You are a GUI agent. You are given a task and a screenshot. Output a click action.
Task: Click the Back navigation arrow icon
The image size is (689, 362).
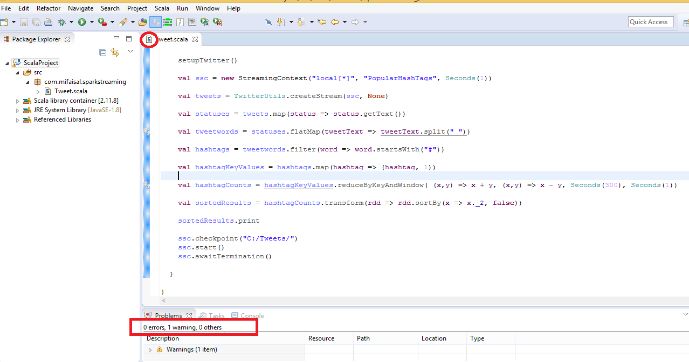coord(335,22)
